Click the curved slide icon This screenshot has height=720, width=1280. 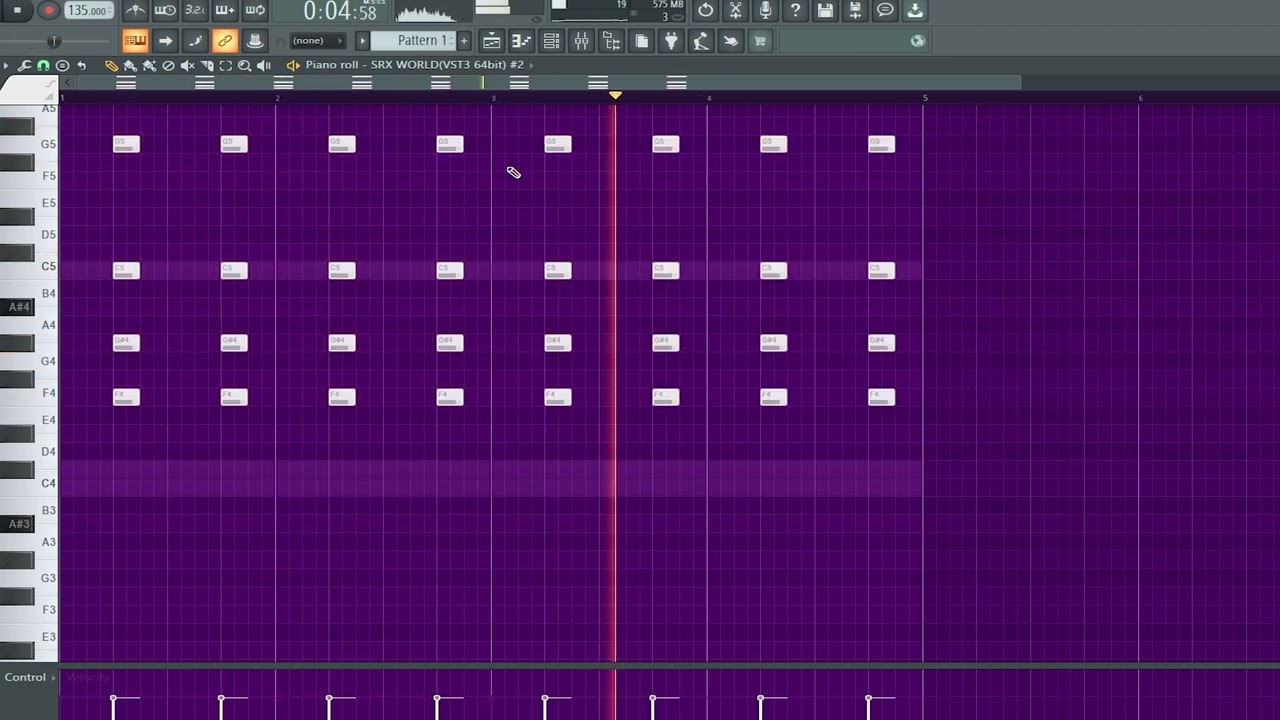[x=195, y=41]
